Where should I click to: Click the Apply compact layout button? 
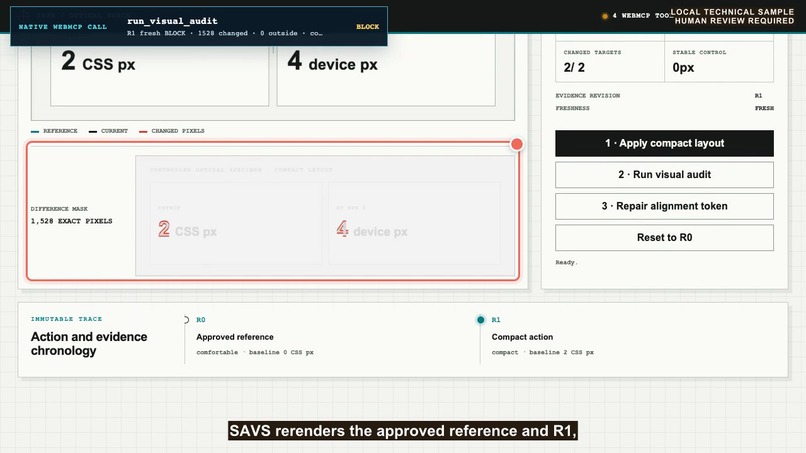[x=664, y=143]
